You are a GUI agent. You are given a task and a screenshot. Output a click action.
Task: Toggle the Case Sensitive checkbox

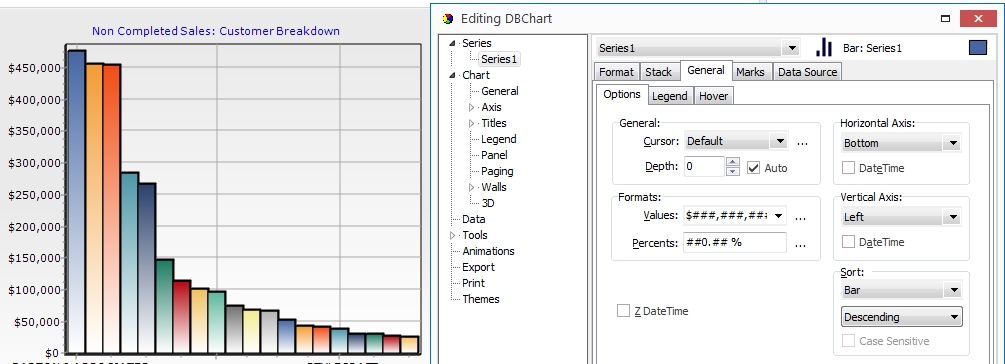pyautogui.click(x=848, y=341)
